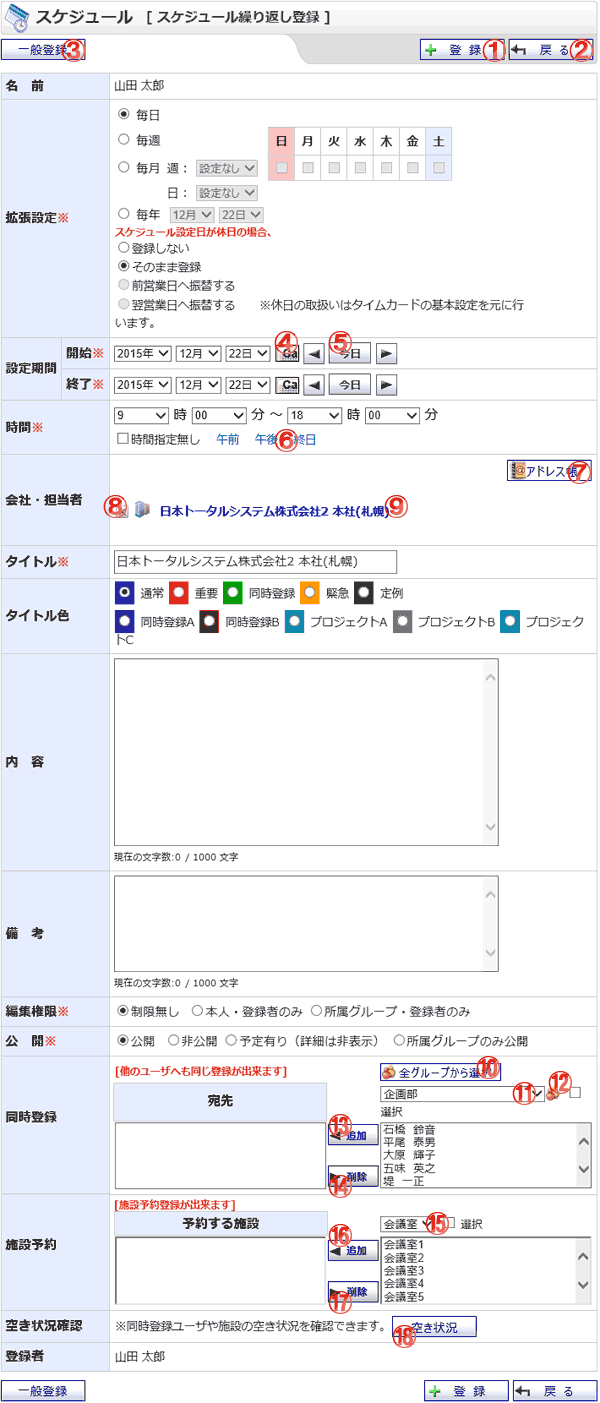Open the start hour dropdown showing 9
The image size is (600, 1403).
point(141,414)
